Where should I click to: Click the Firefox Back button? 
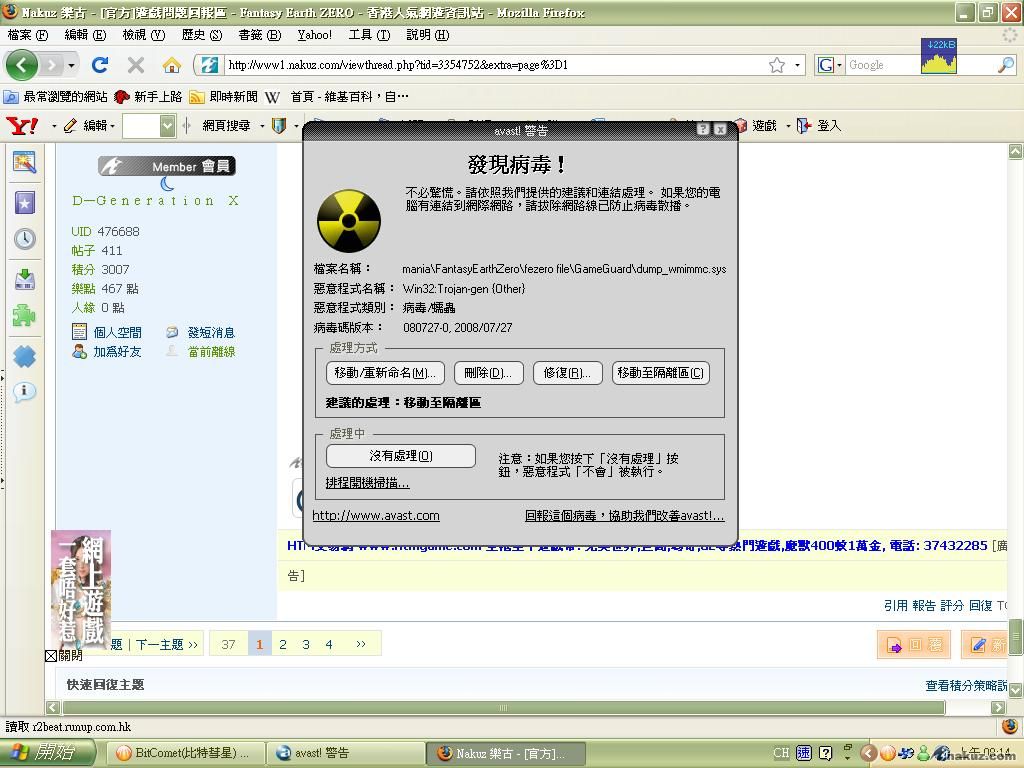tap(22, 65)
